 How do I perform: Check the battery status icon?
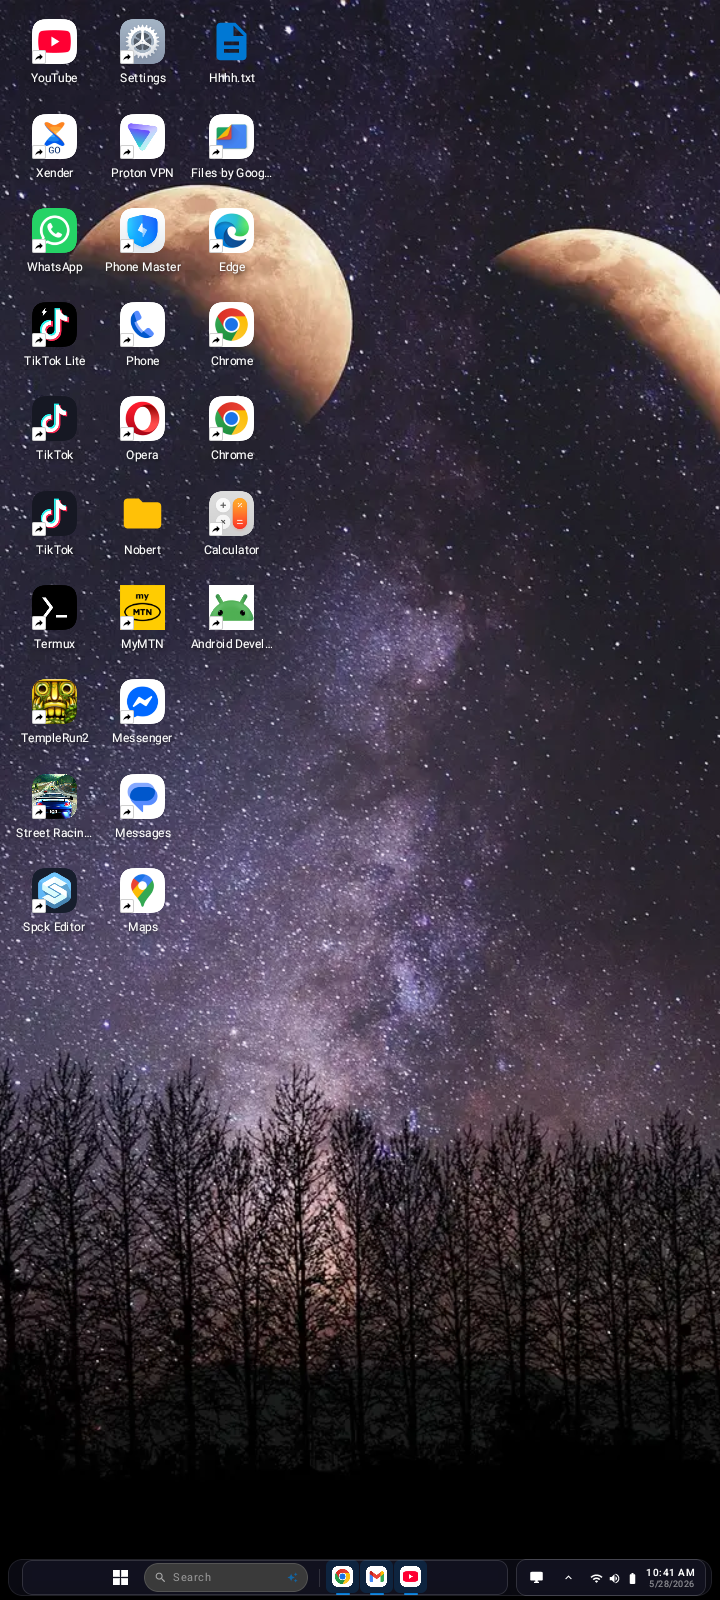point(632,1578)
